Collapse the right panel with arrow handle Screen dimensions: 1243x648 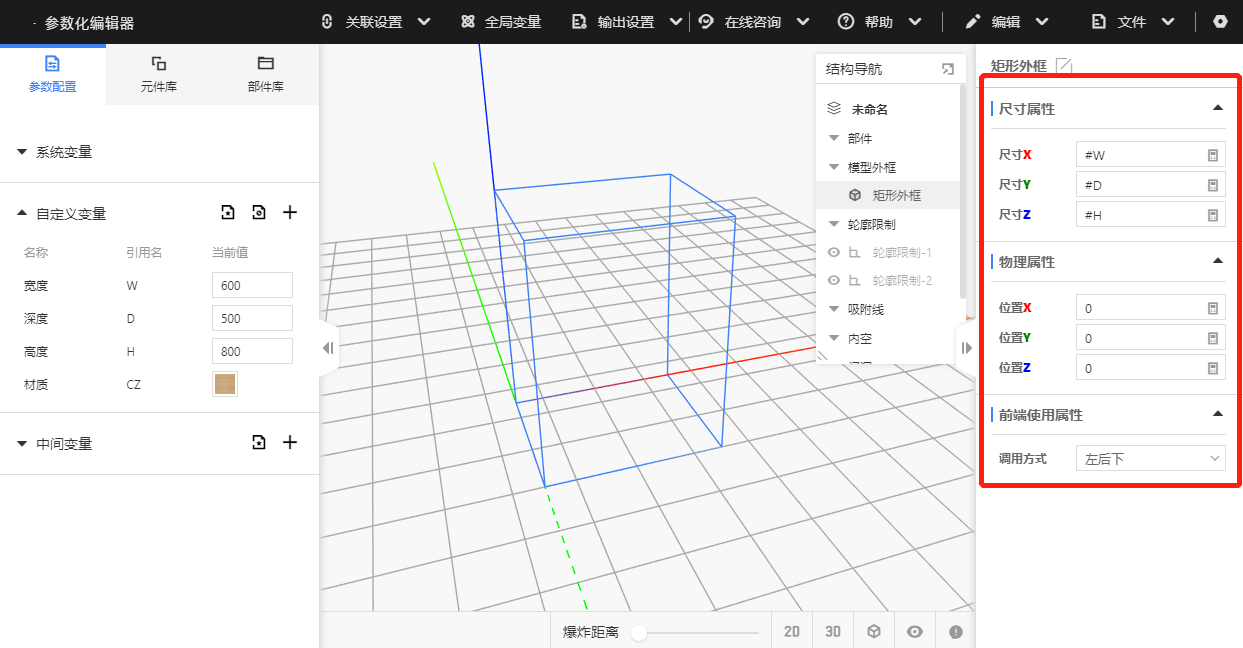point(966,348)
